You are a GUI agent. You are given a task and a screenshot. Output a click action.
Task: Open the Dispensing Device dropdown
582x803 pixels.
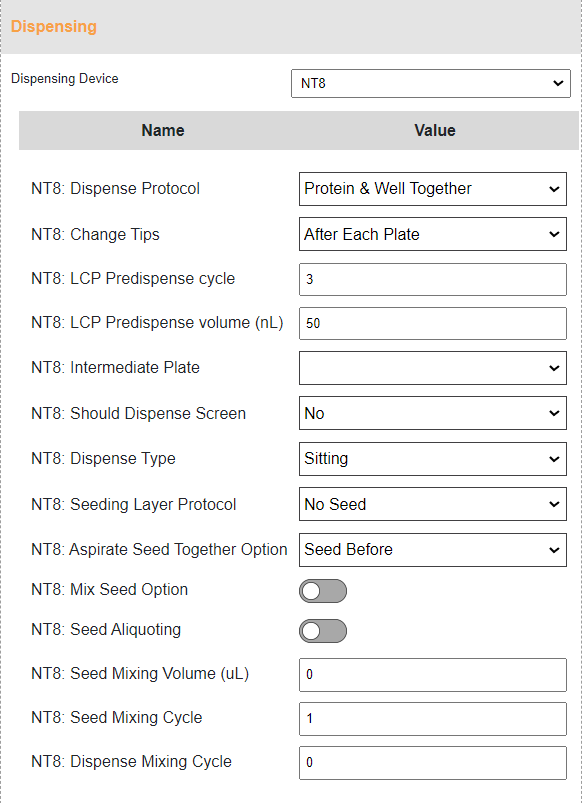coord(430,83)
